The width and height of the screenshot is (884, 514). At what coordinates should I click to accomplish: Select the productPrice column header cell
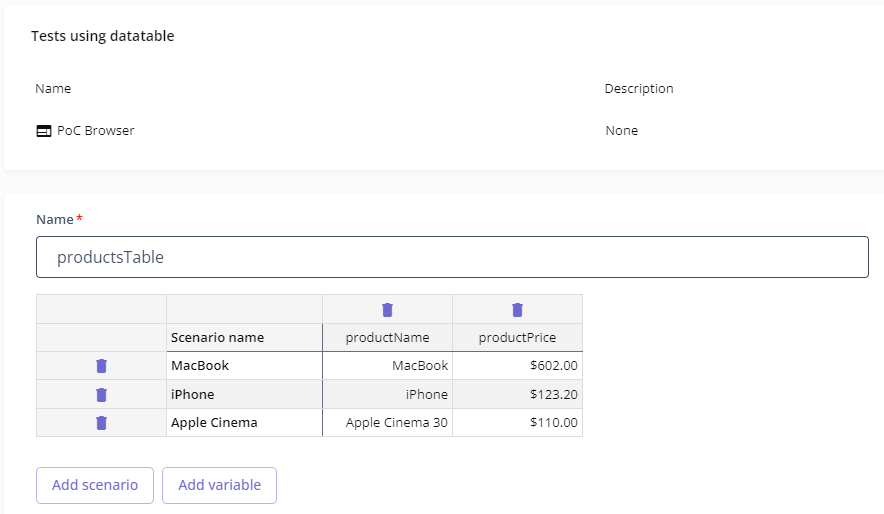point(517,338)
